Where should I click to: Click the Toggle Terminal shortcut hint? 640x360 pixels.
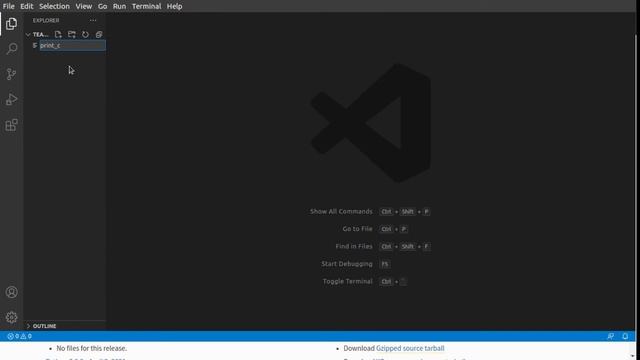(x=365, y=282)
